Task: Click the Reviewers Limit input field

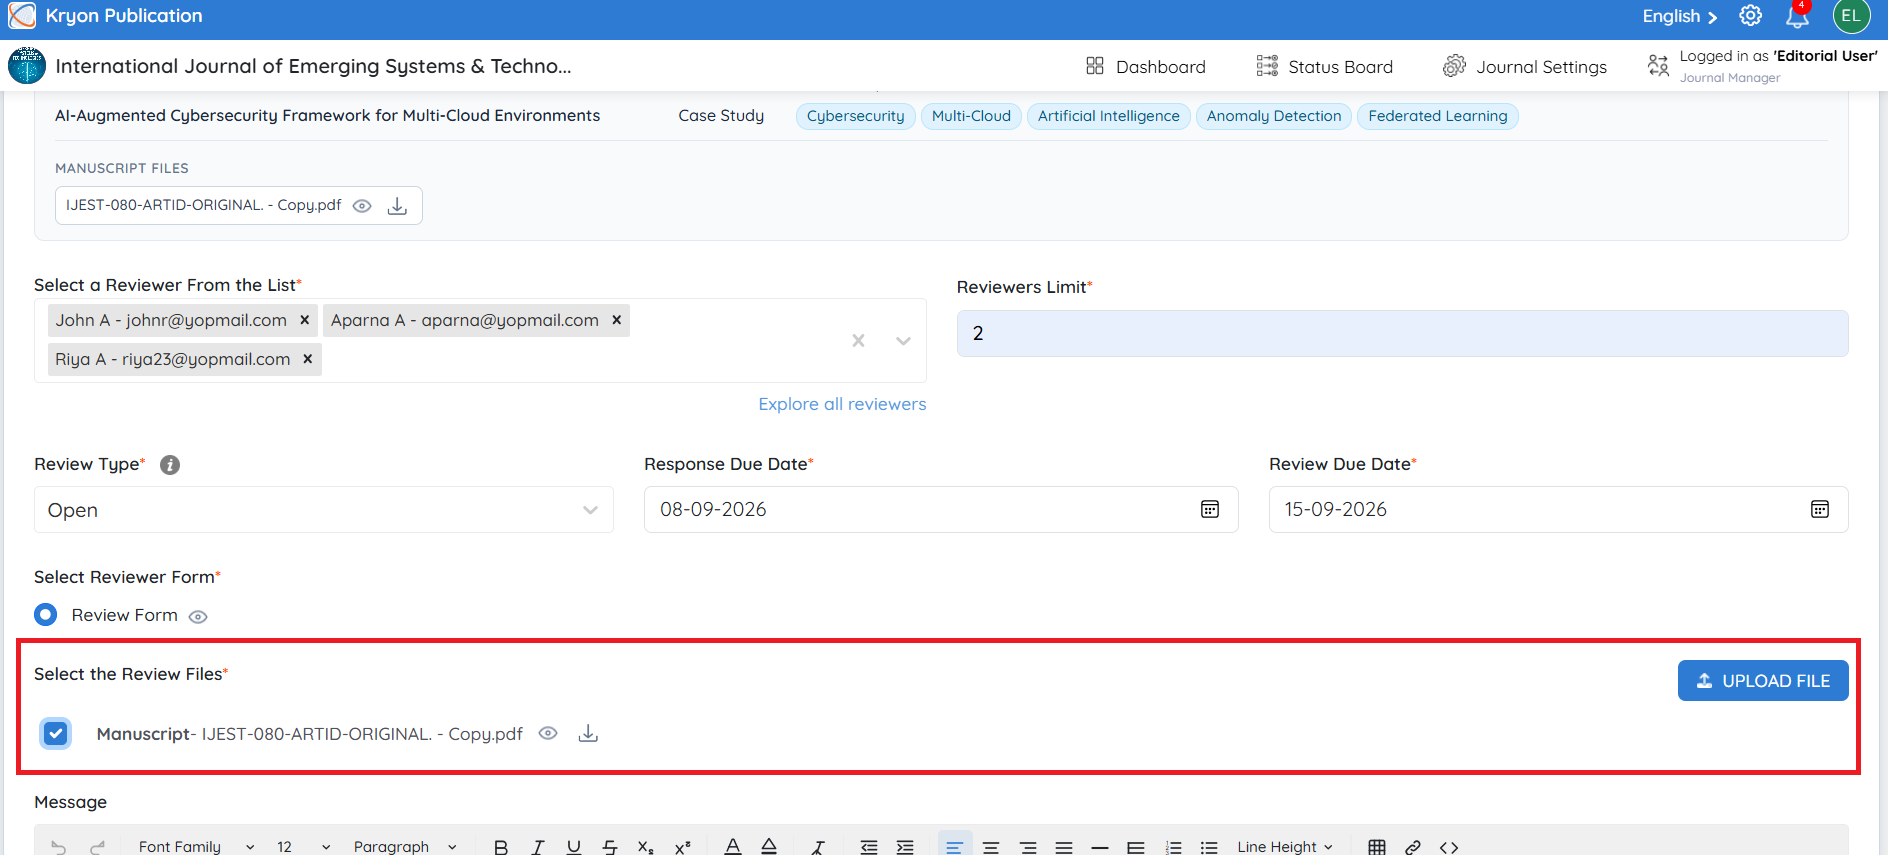Action: tap(1402, 334)
